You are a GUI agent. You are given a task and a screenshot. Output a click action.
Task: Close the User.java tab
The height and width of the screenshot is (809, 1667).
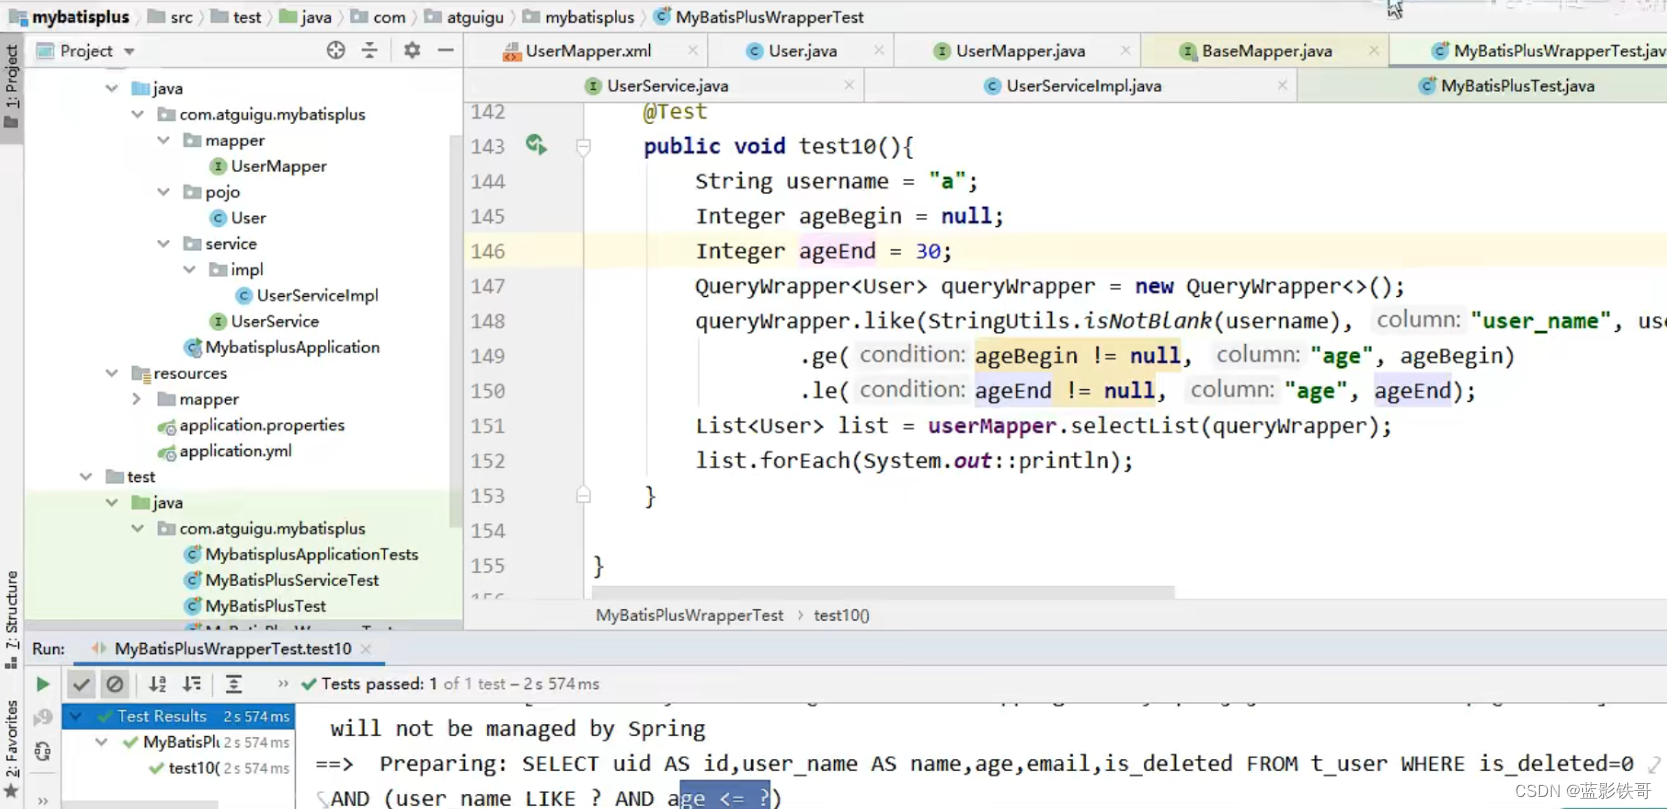(879, 50)
